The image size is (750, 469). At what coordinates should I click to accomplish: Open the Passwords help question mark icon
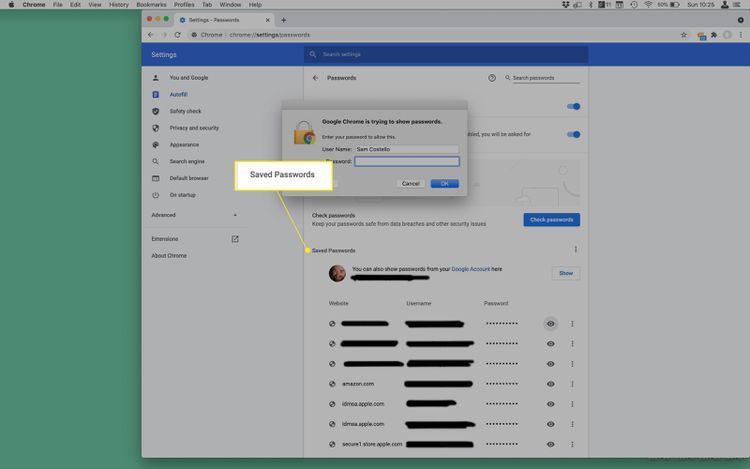click(492, 77)
